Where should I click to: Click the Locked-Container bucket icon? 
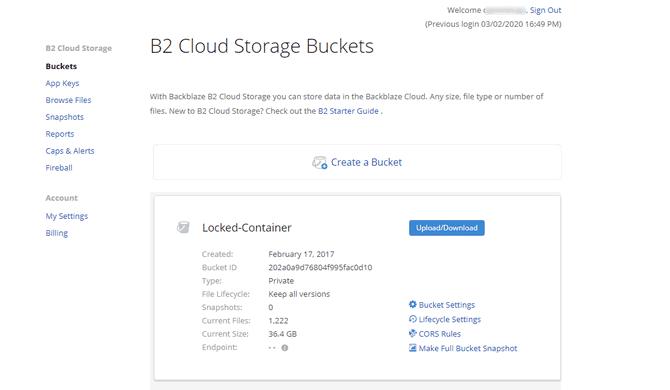coord(183,227)
